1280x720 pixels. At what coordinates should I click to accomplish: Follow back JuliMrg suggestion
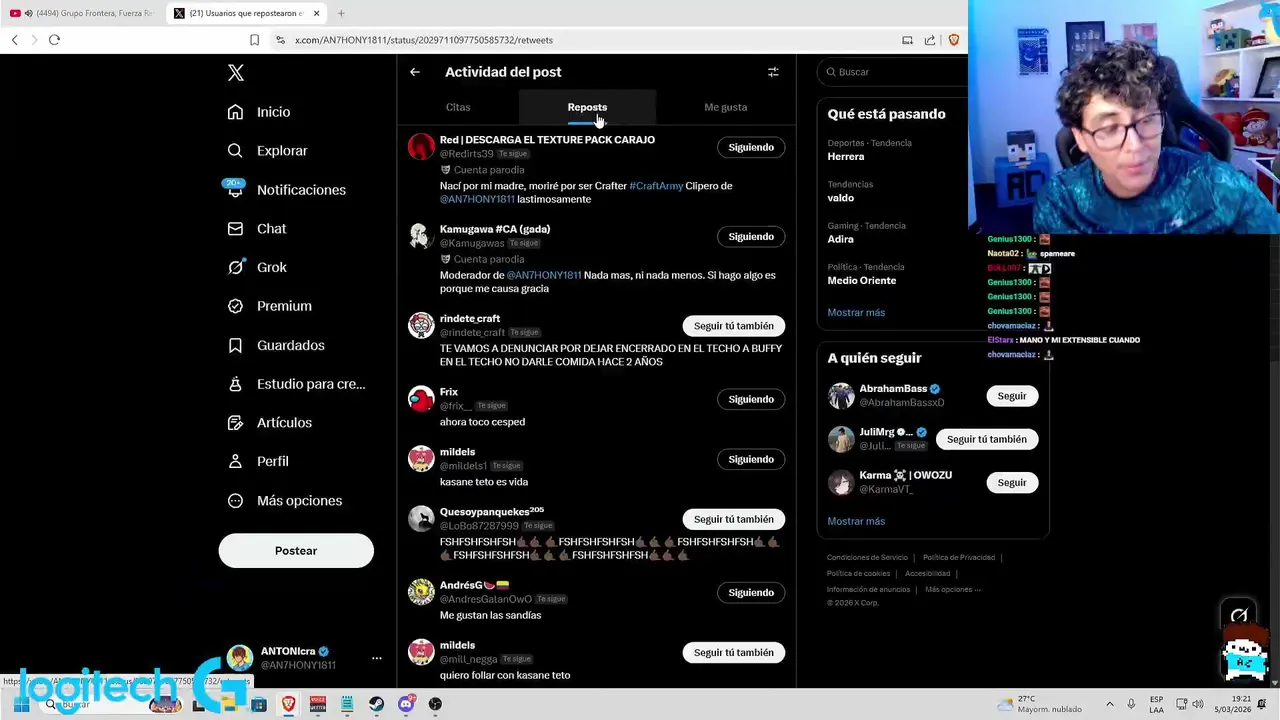[987, 439]
